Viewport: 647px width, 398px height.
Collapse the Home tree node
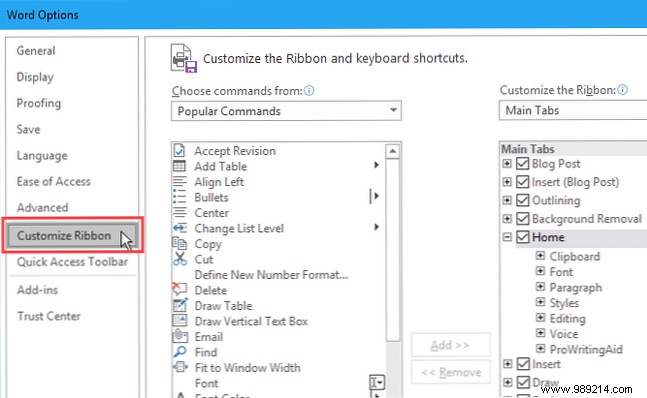point(507,237)
